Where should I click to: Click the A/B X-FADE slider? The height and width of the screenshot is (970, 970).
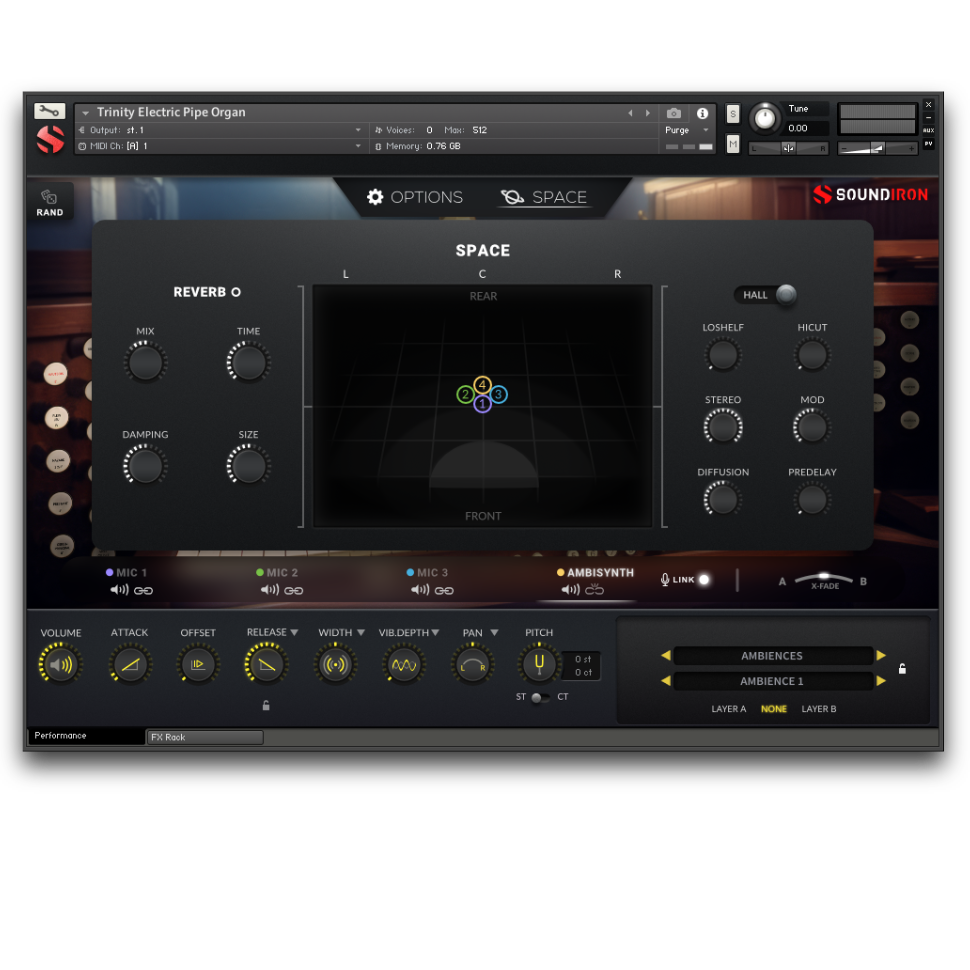pyautogui.click(x=824, y=580)
